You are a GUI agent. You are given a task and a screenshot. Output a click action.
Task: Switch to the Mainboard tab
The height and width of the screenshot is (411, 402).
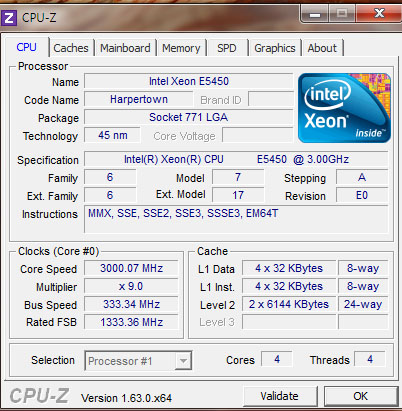[x=125, y=48]
